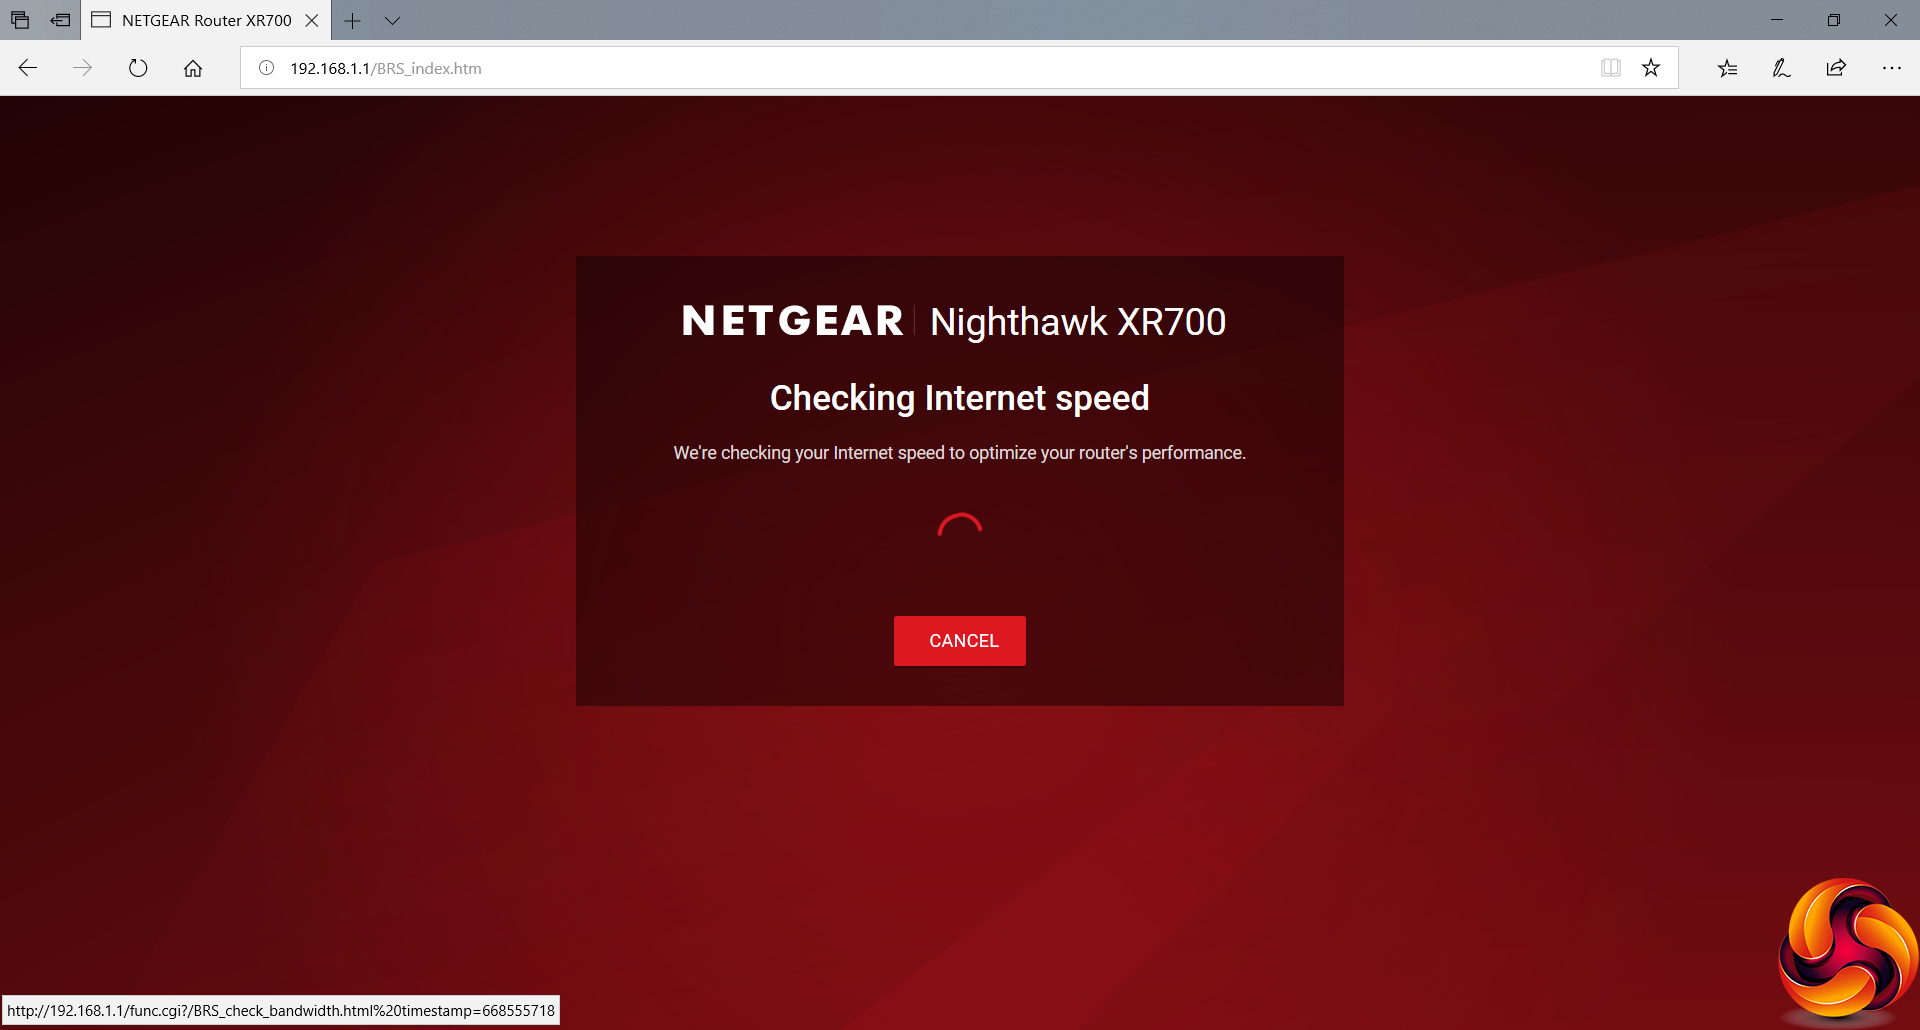Close the browser window
This screenshot has height=1030, width=1920.
(1891, 20)
